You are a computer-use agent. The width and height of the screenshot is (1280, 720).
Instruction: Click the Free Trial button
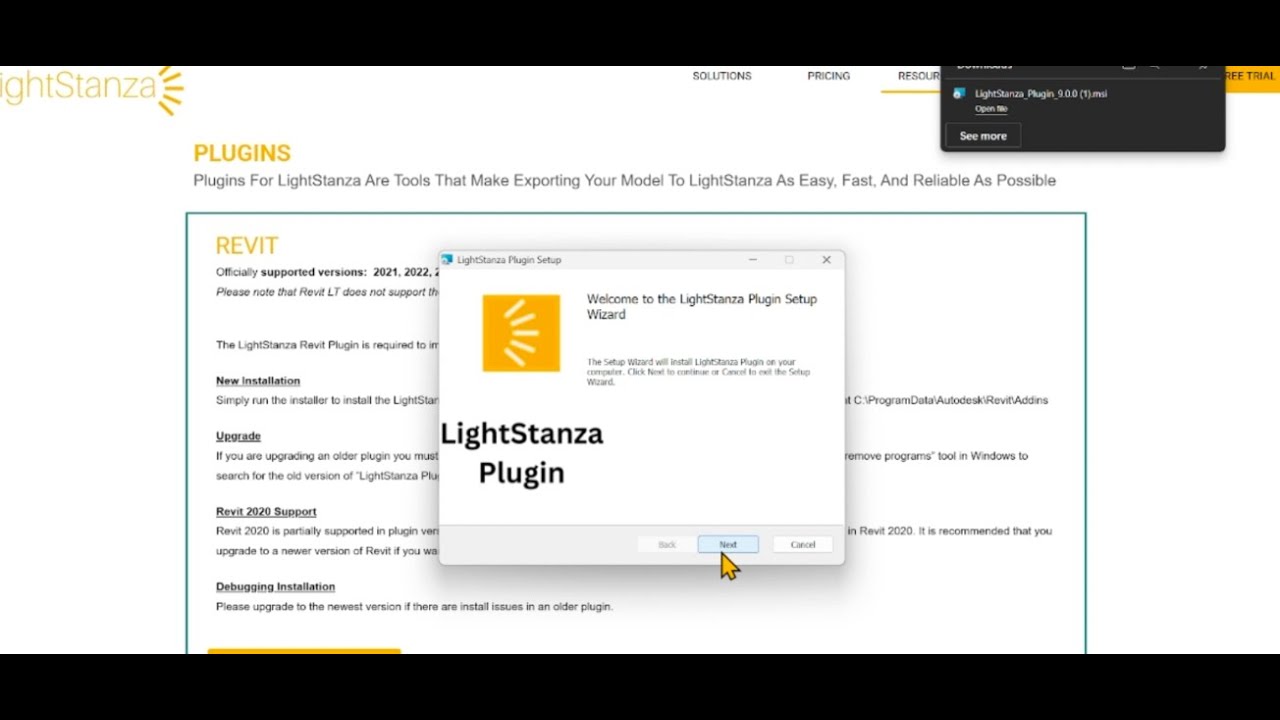click(1250, 76)
